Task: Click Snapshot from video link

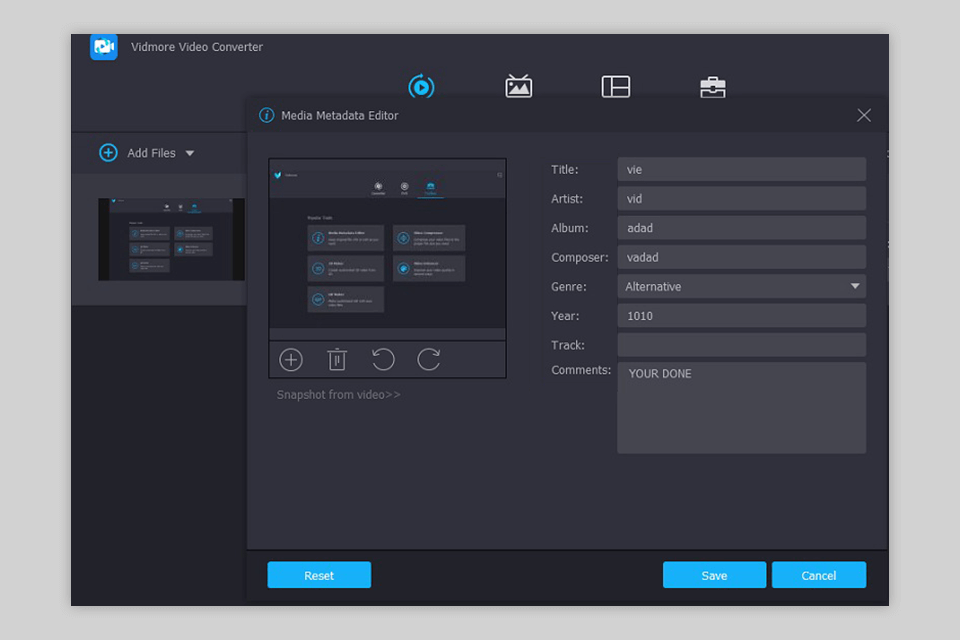Action: click(x=338, y=395)
